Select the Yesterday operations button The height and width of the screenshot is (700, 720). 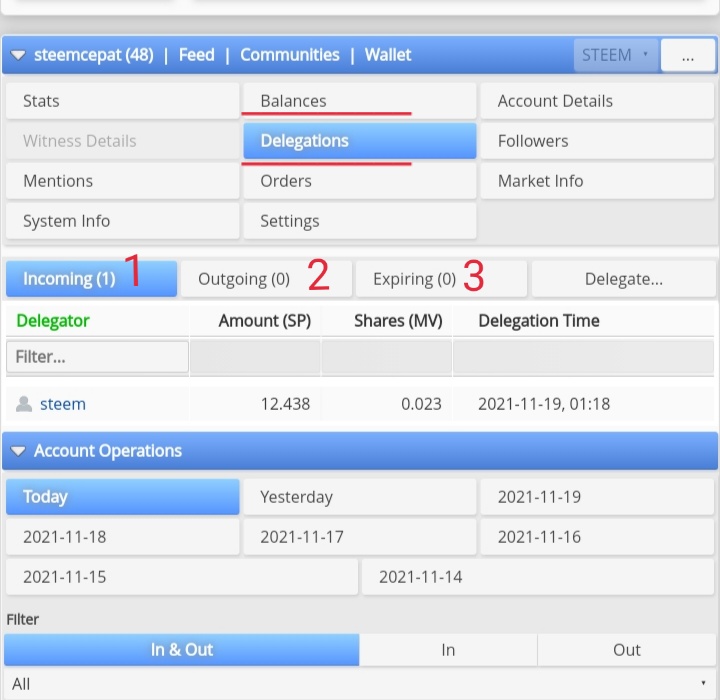point(360,497)
